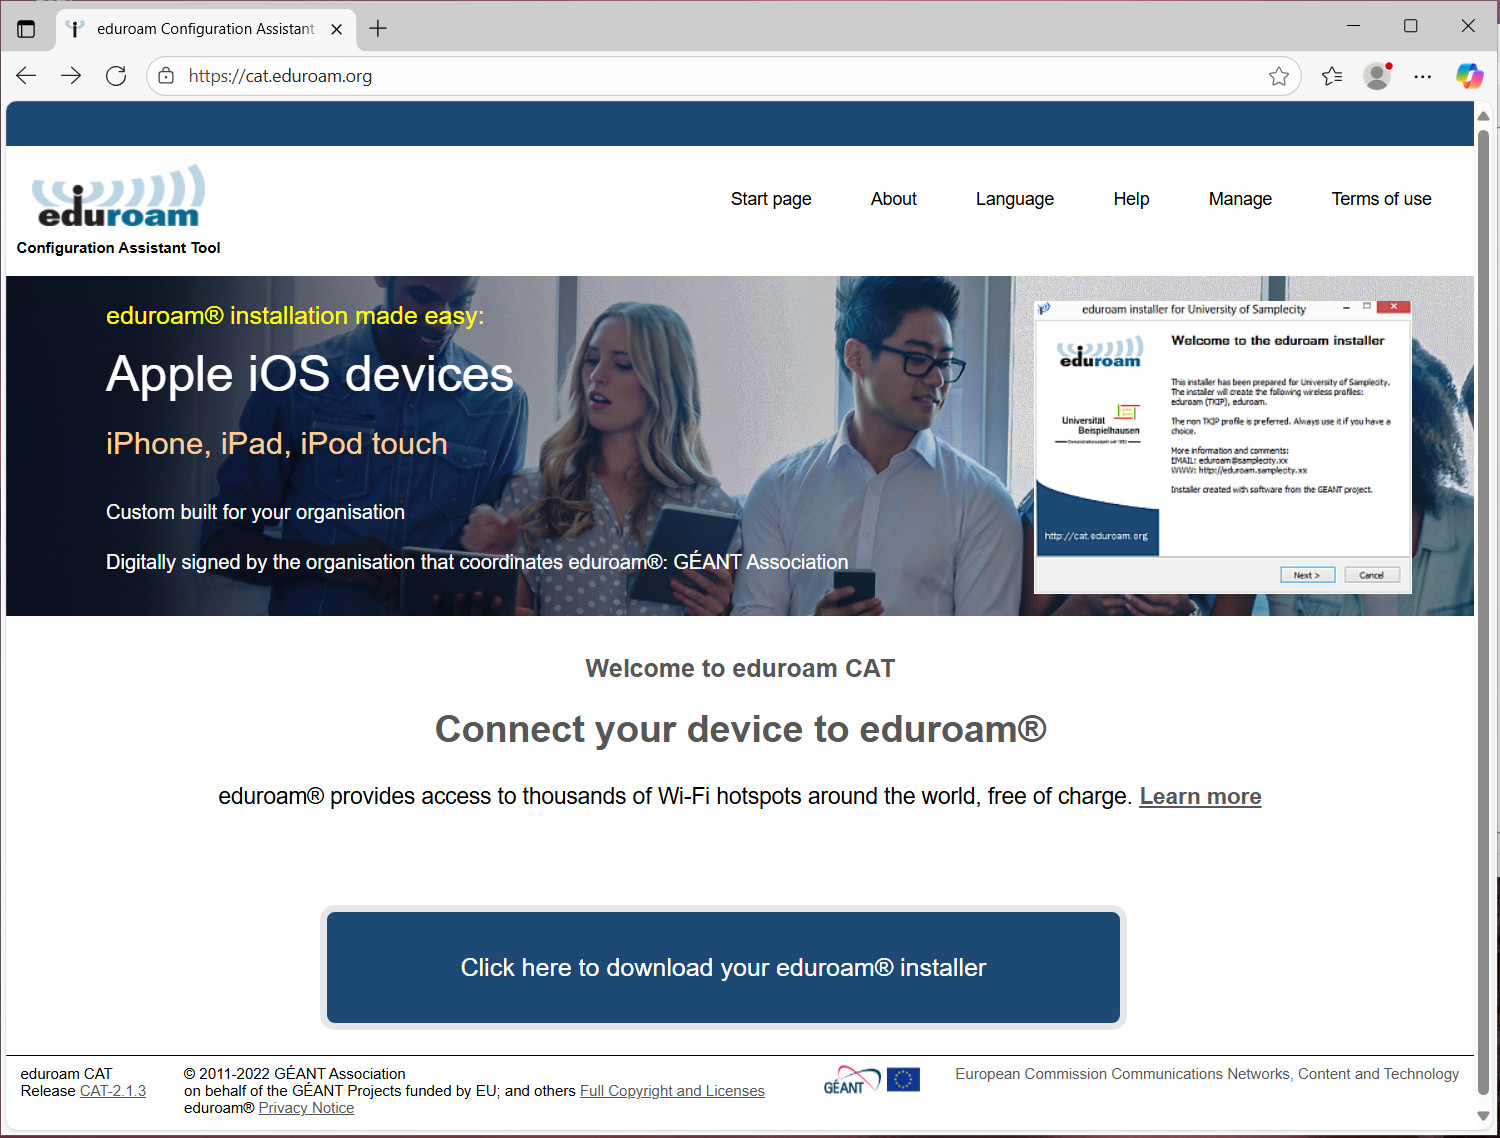Select the eduroam Configuration Assistant tab

point(205,29)
